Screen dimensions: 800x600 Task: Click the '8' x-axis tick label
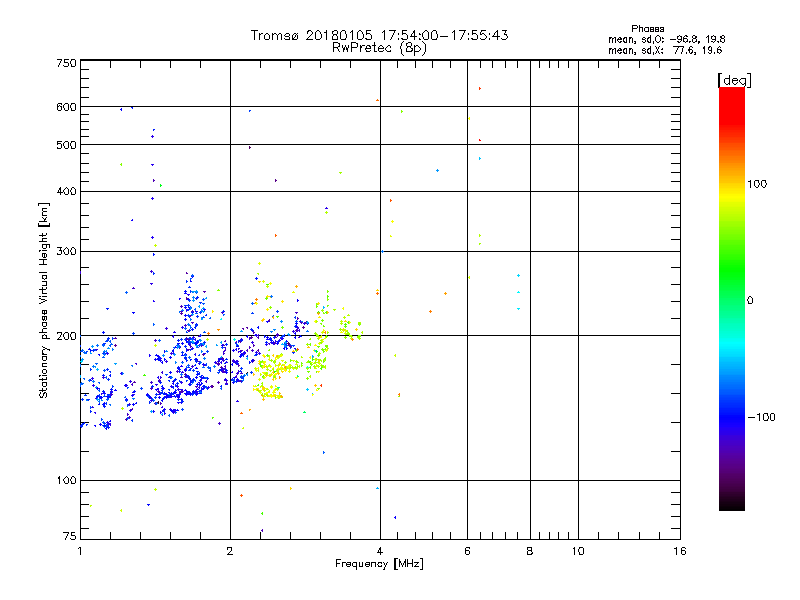tap(530, 551)
